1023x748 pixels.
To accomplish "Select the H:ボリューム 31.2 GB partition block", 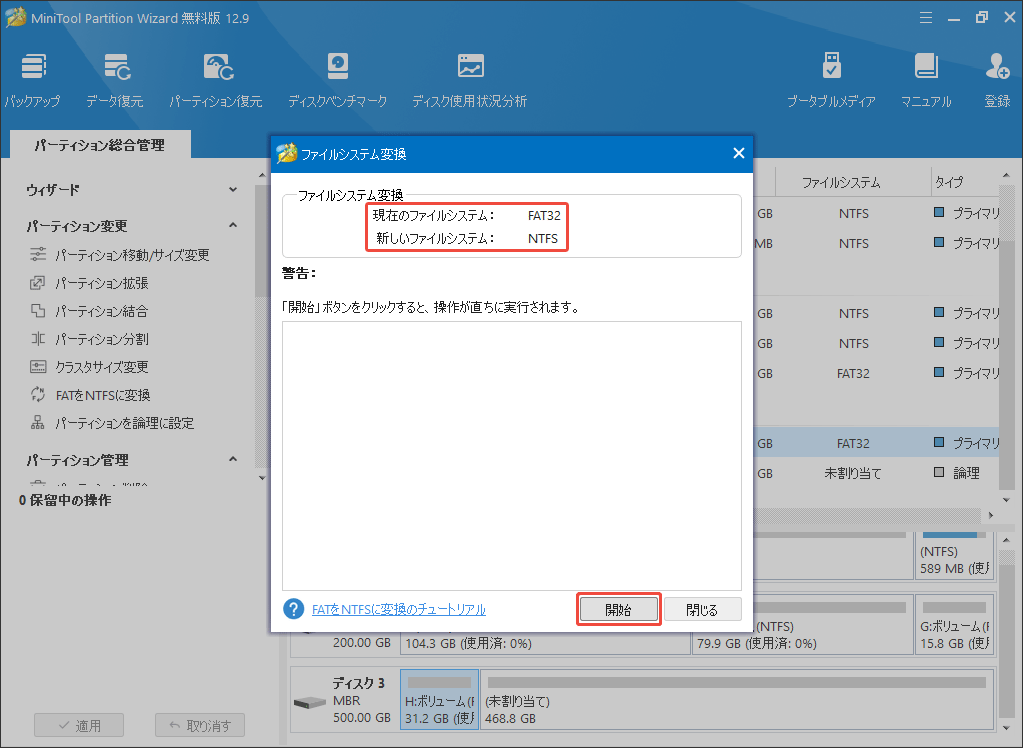I will [x=440, y=699].
